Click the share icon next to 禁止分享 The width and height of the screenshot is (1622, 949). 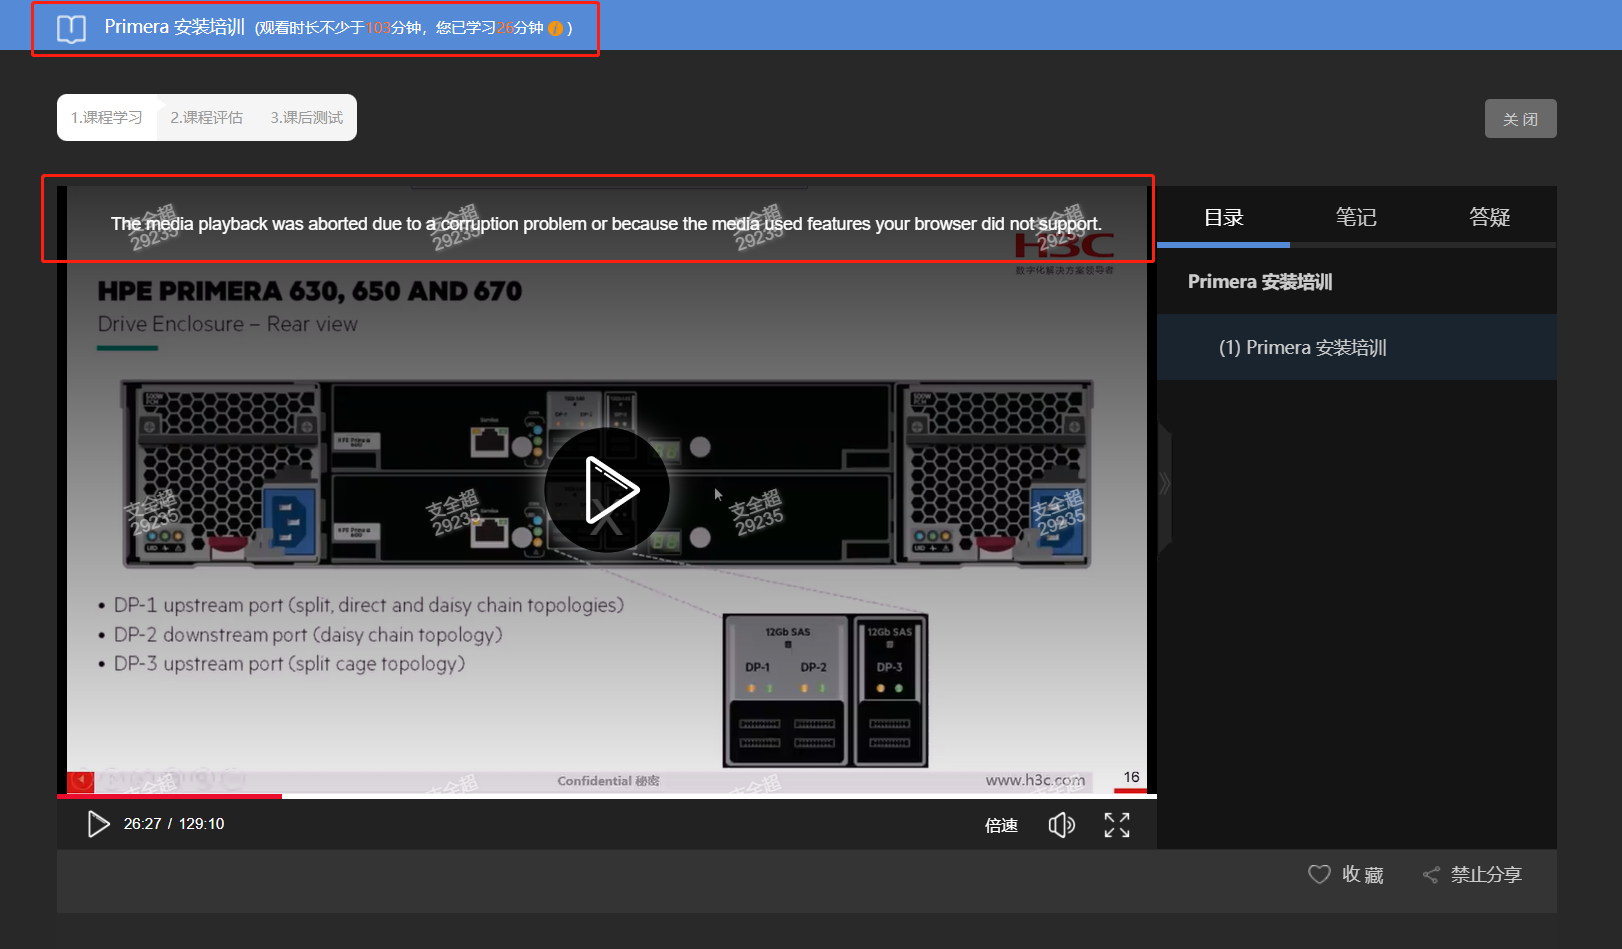[x=1431, y=875]
